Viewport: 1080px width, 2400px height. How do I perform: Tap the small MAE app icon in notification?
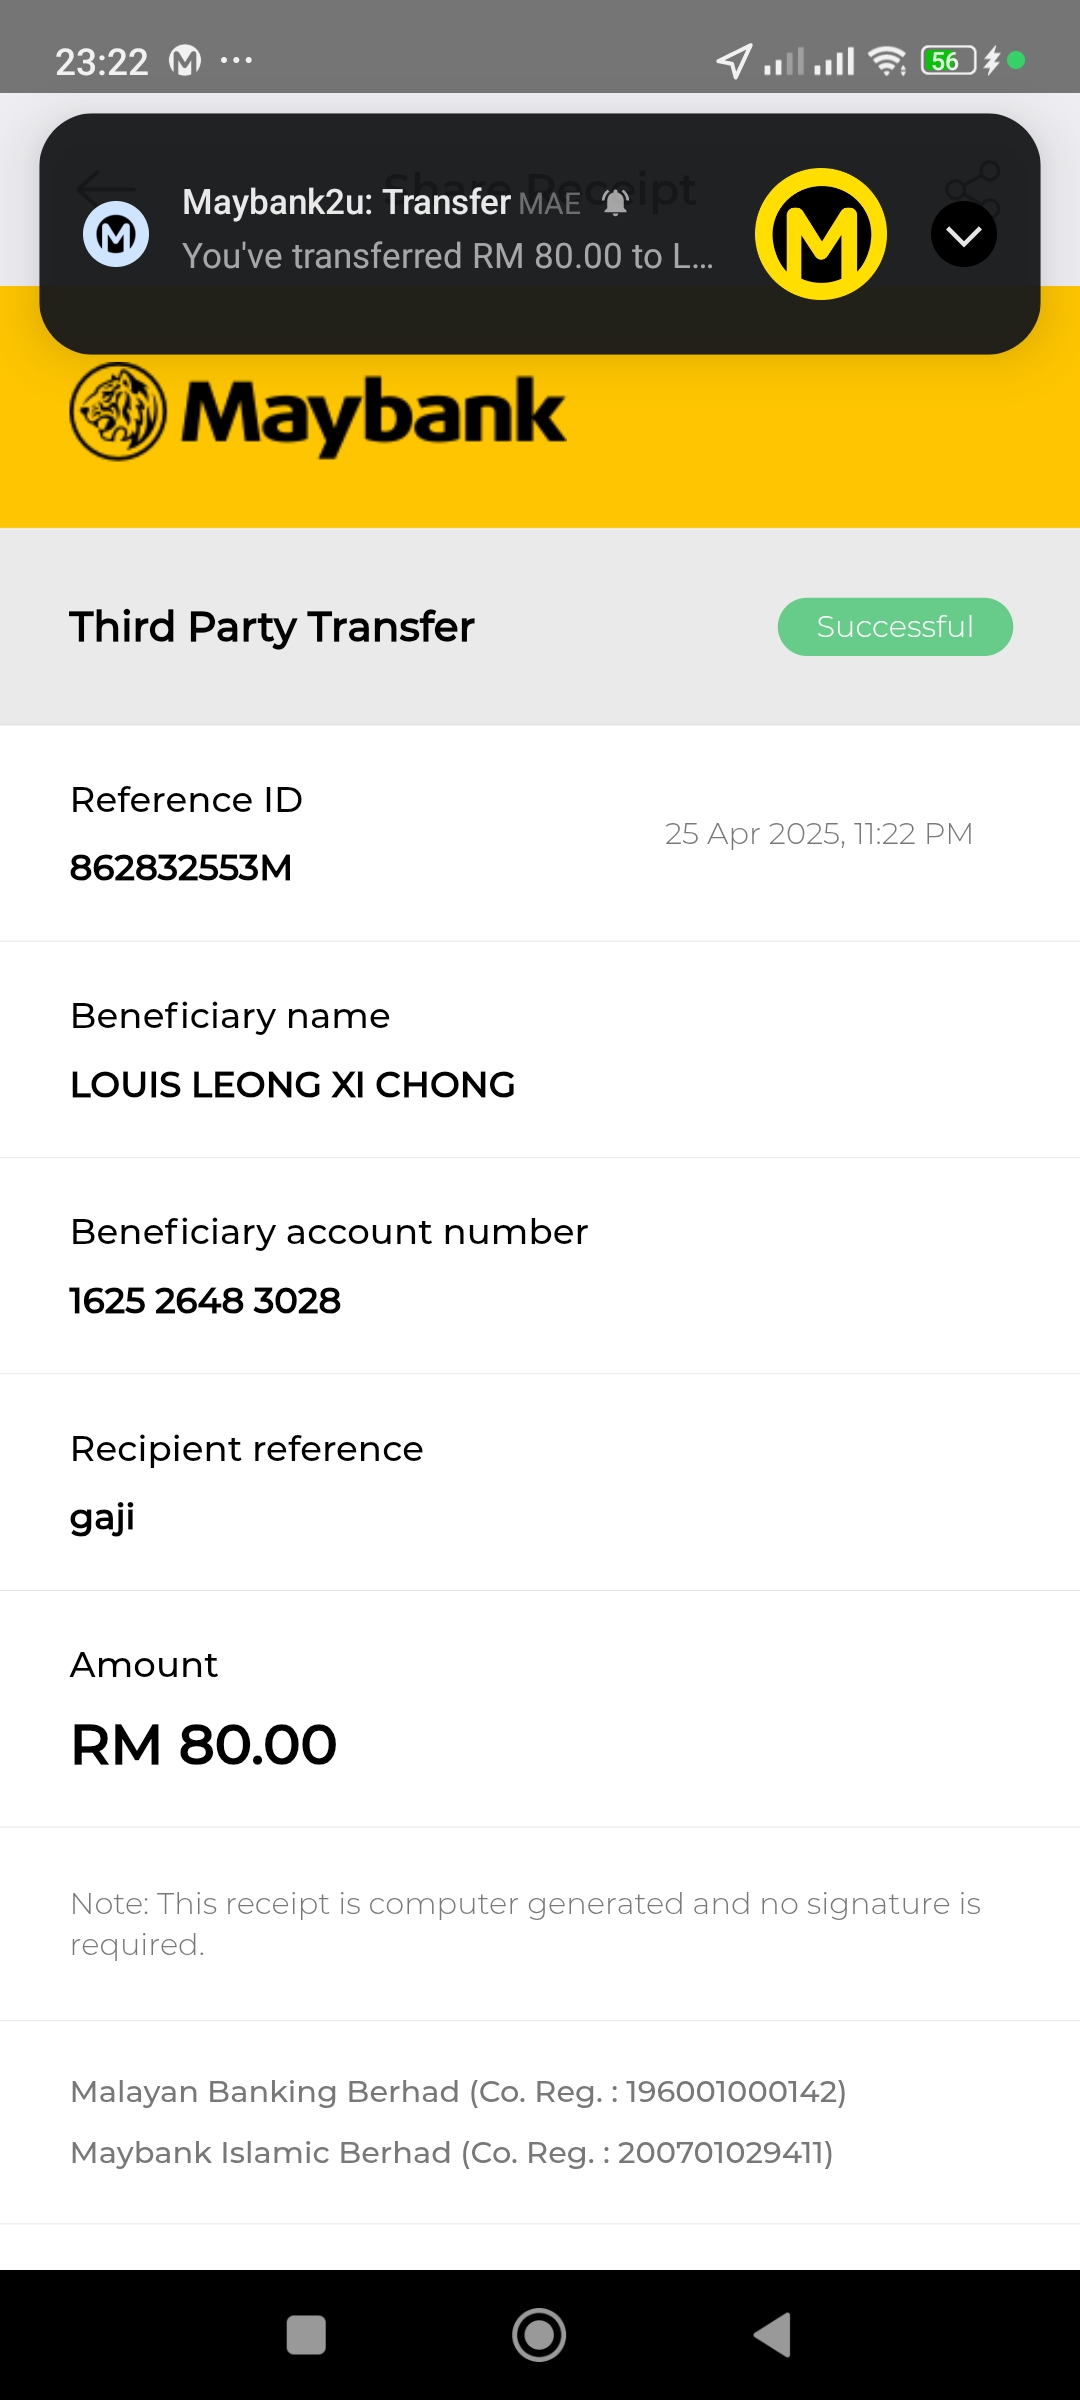coord(116,235)
